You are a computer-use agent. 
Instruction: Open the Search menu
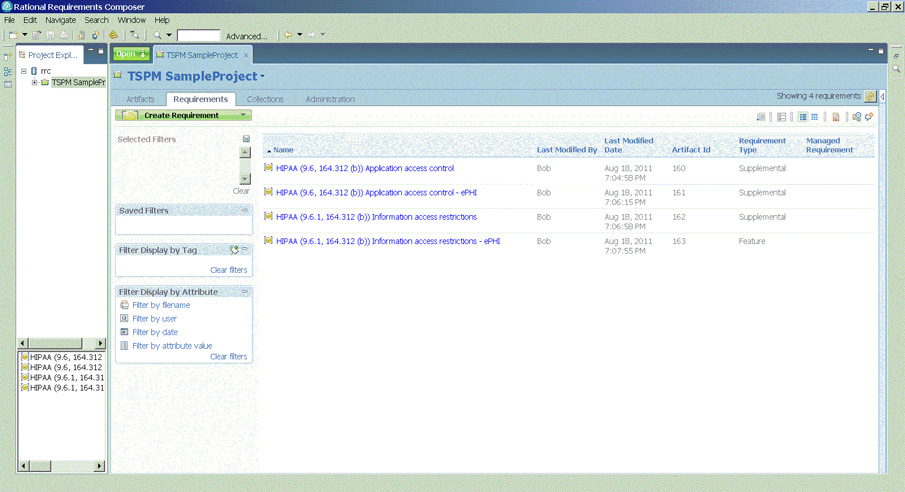click(x=96, y=20)
